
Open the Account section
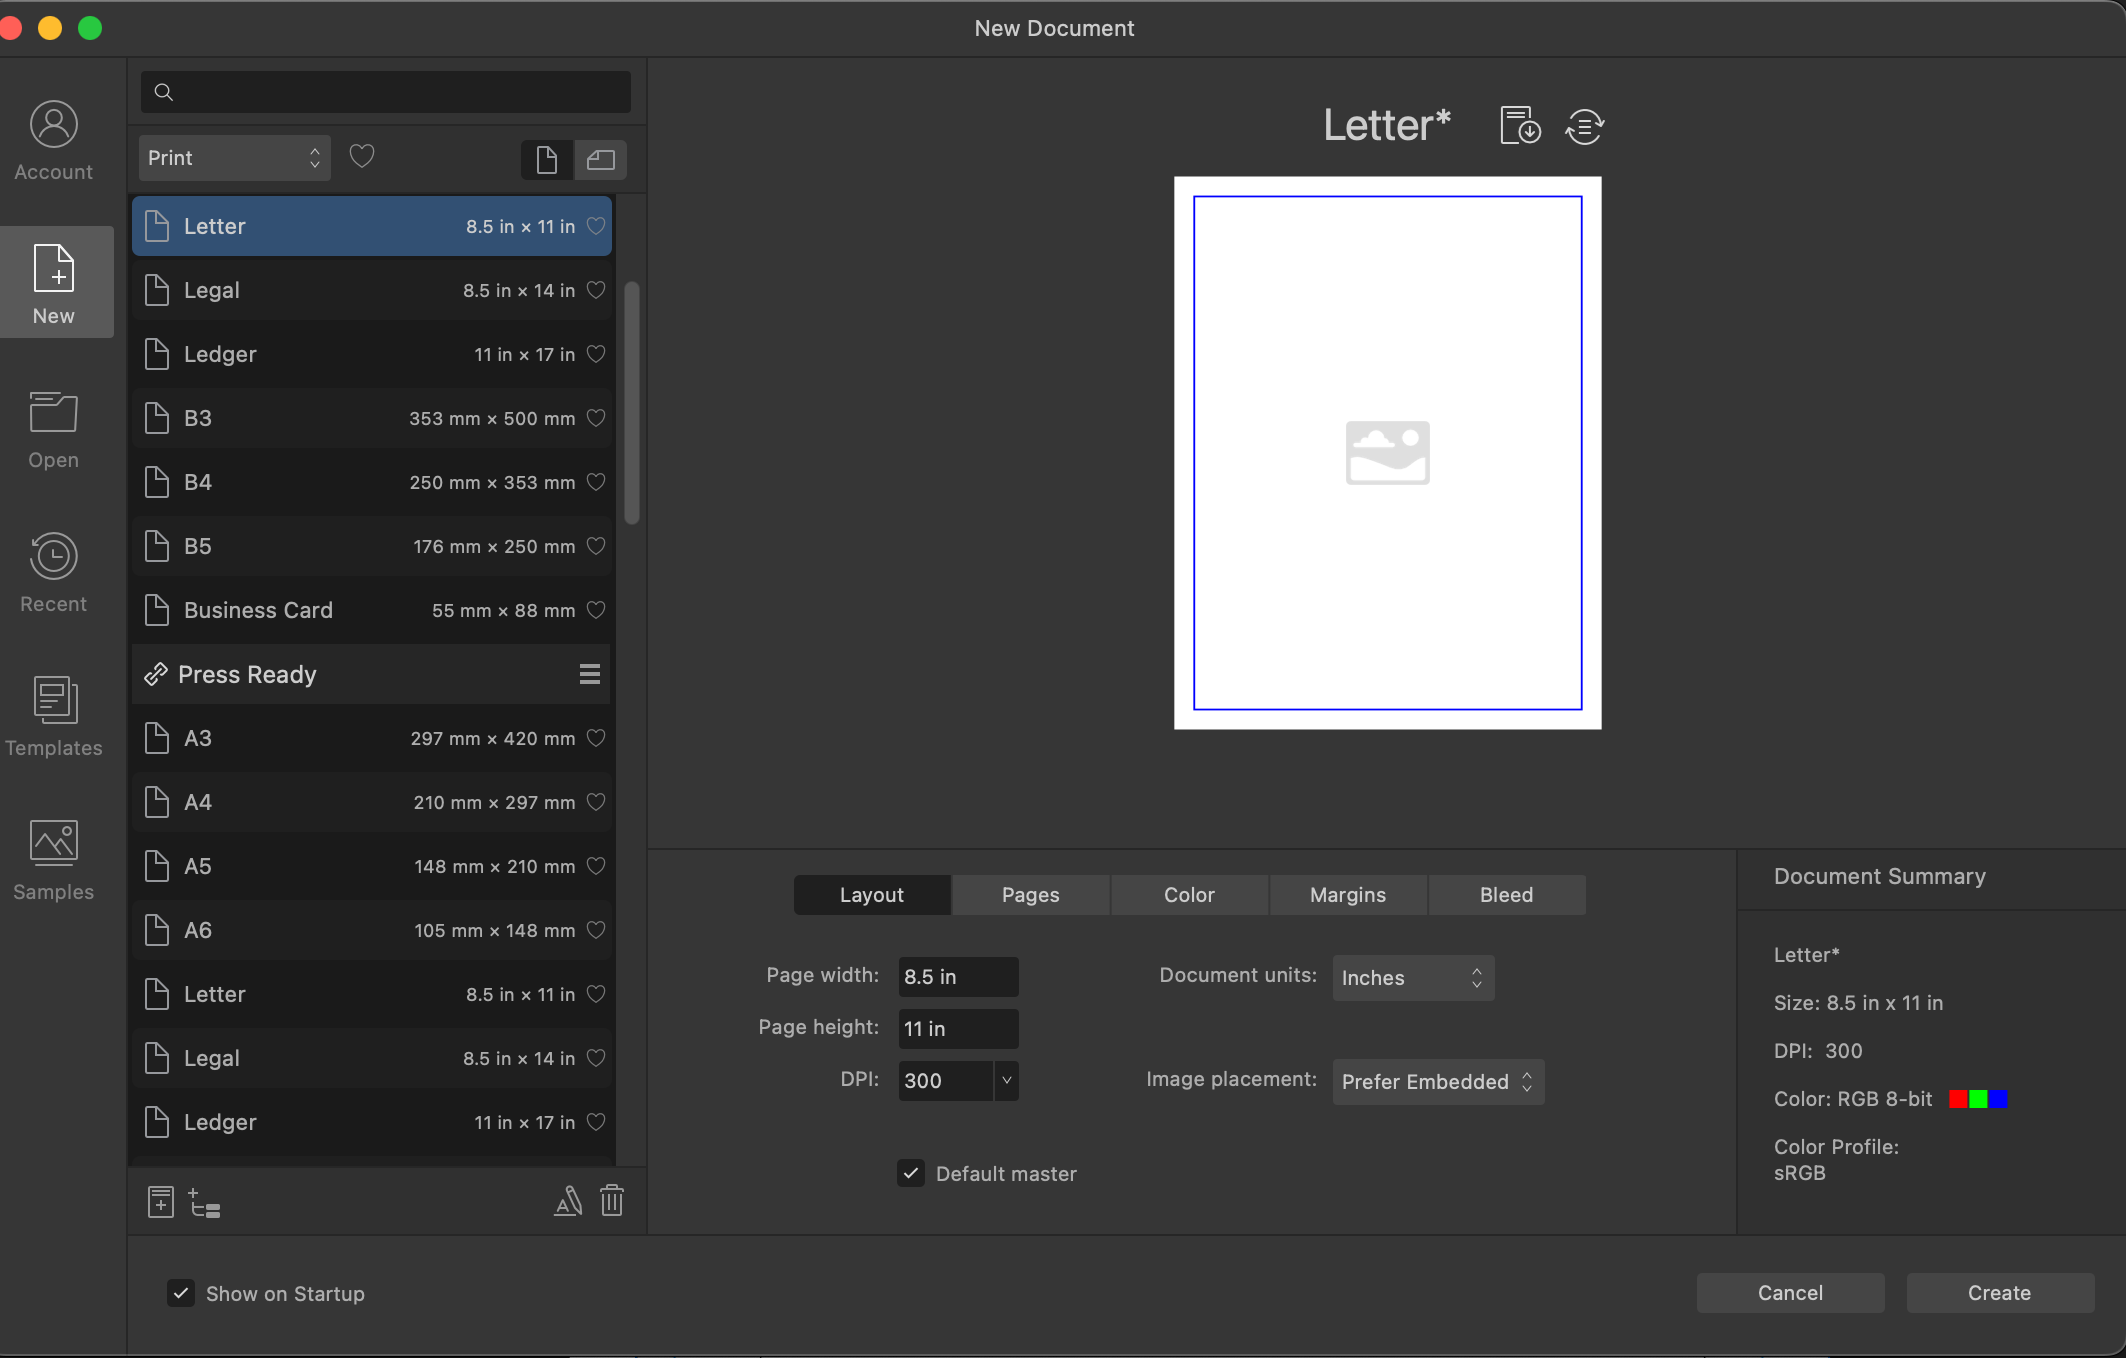(x=54, y=141)
